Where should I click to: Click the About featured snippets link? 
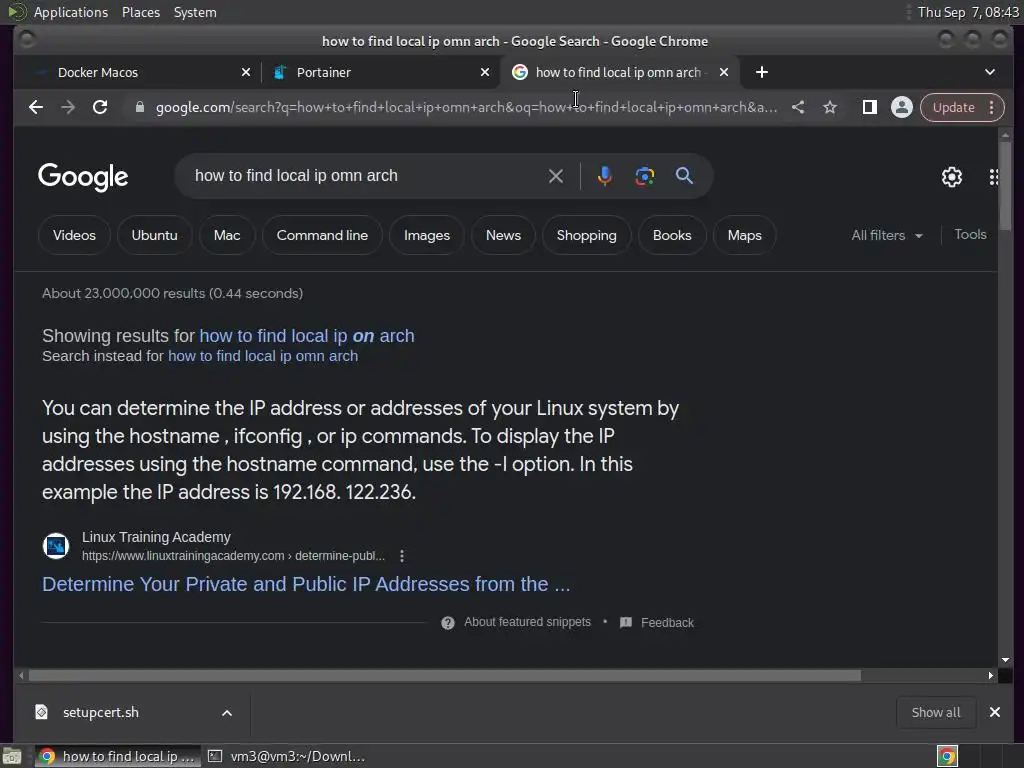click(x=527, y=622)
